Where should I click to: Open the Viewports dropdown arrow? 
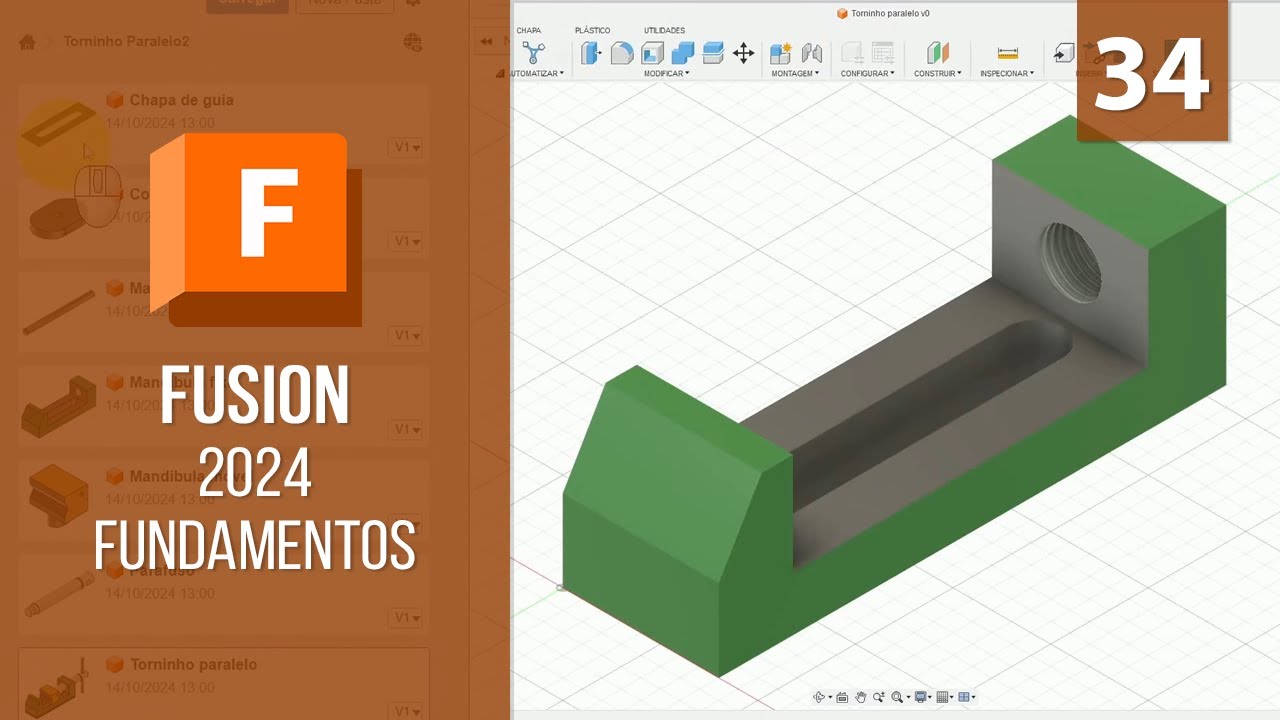[x=974, y=698]
